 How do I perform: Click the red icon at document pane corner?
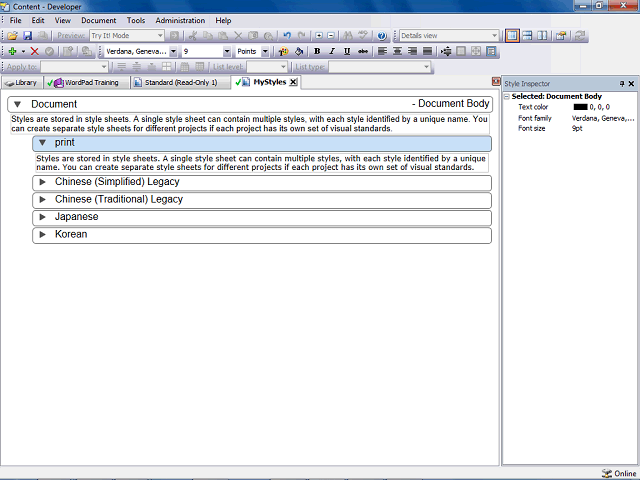coord(496,82)
